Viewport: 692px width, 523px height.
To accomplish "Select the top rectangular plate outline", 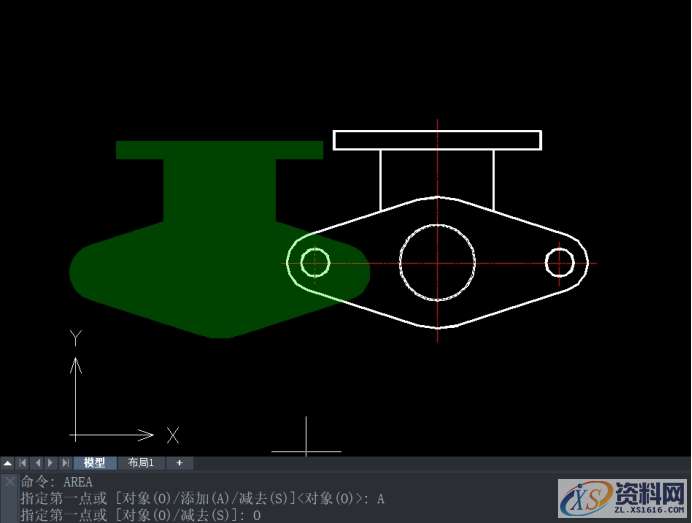I will [437, 131].
